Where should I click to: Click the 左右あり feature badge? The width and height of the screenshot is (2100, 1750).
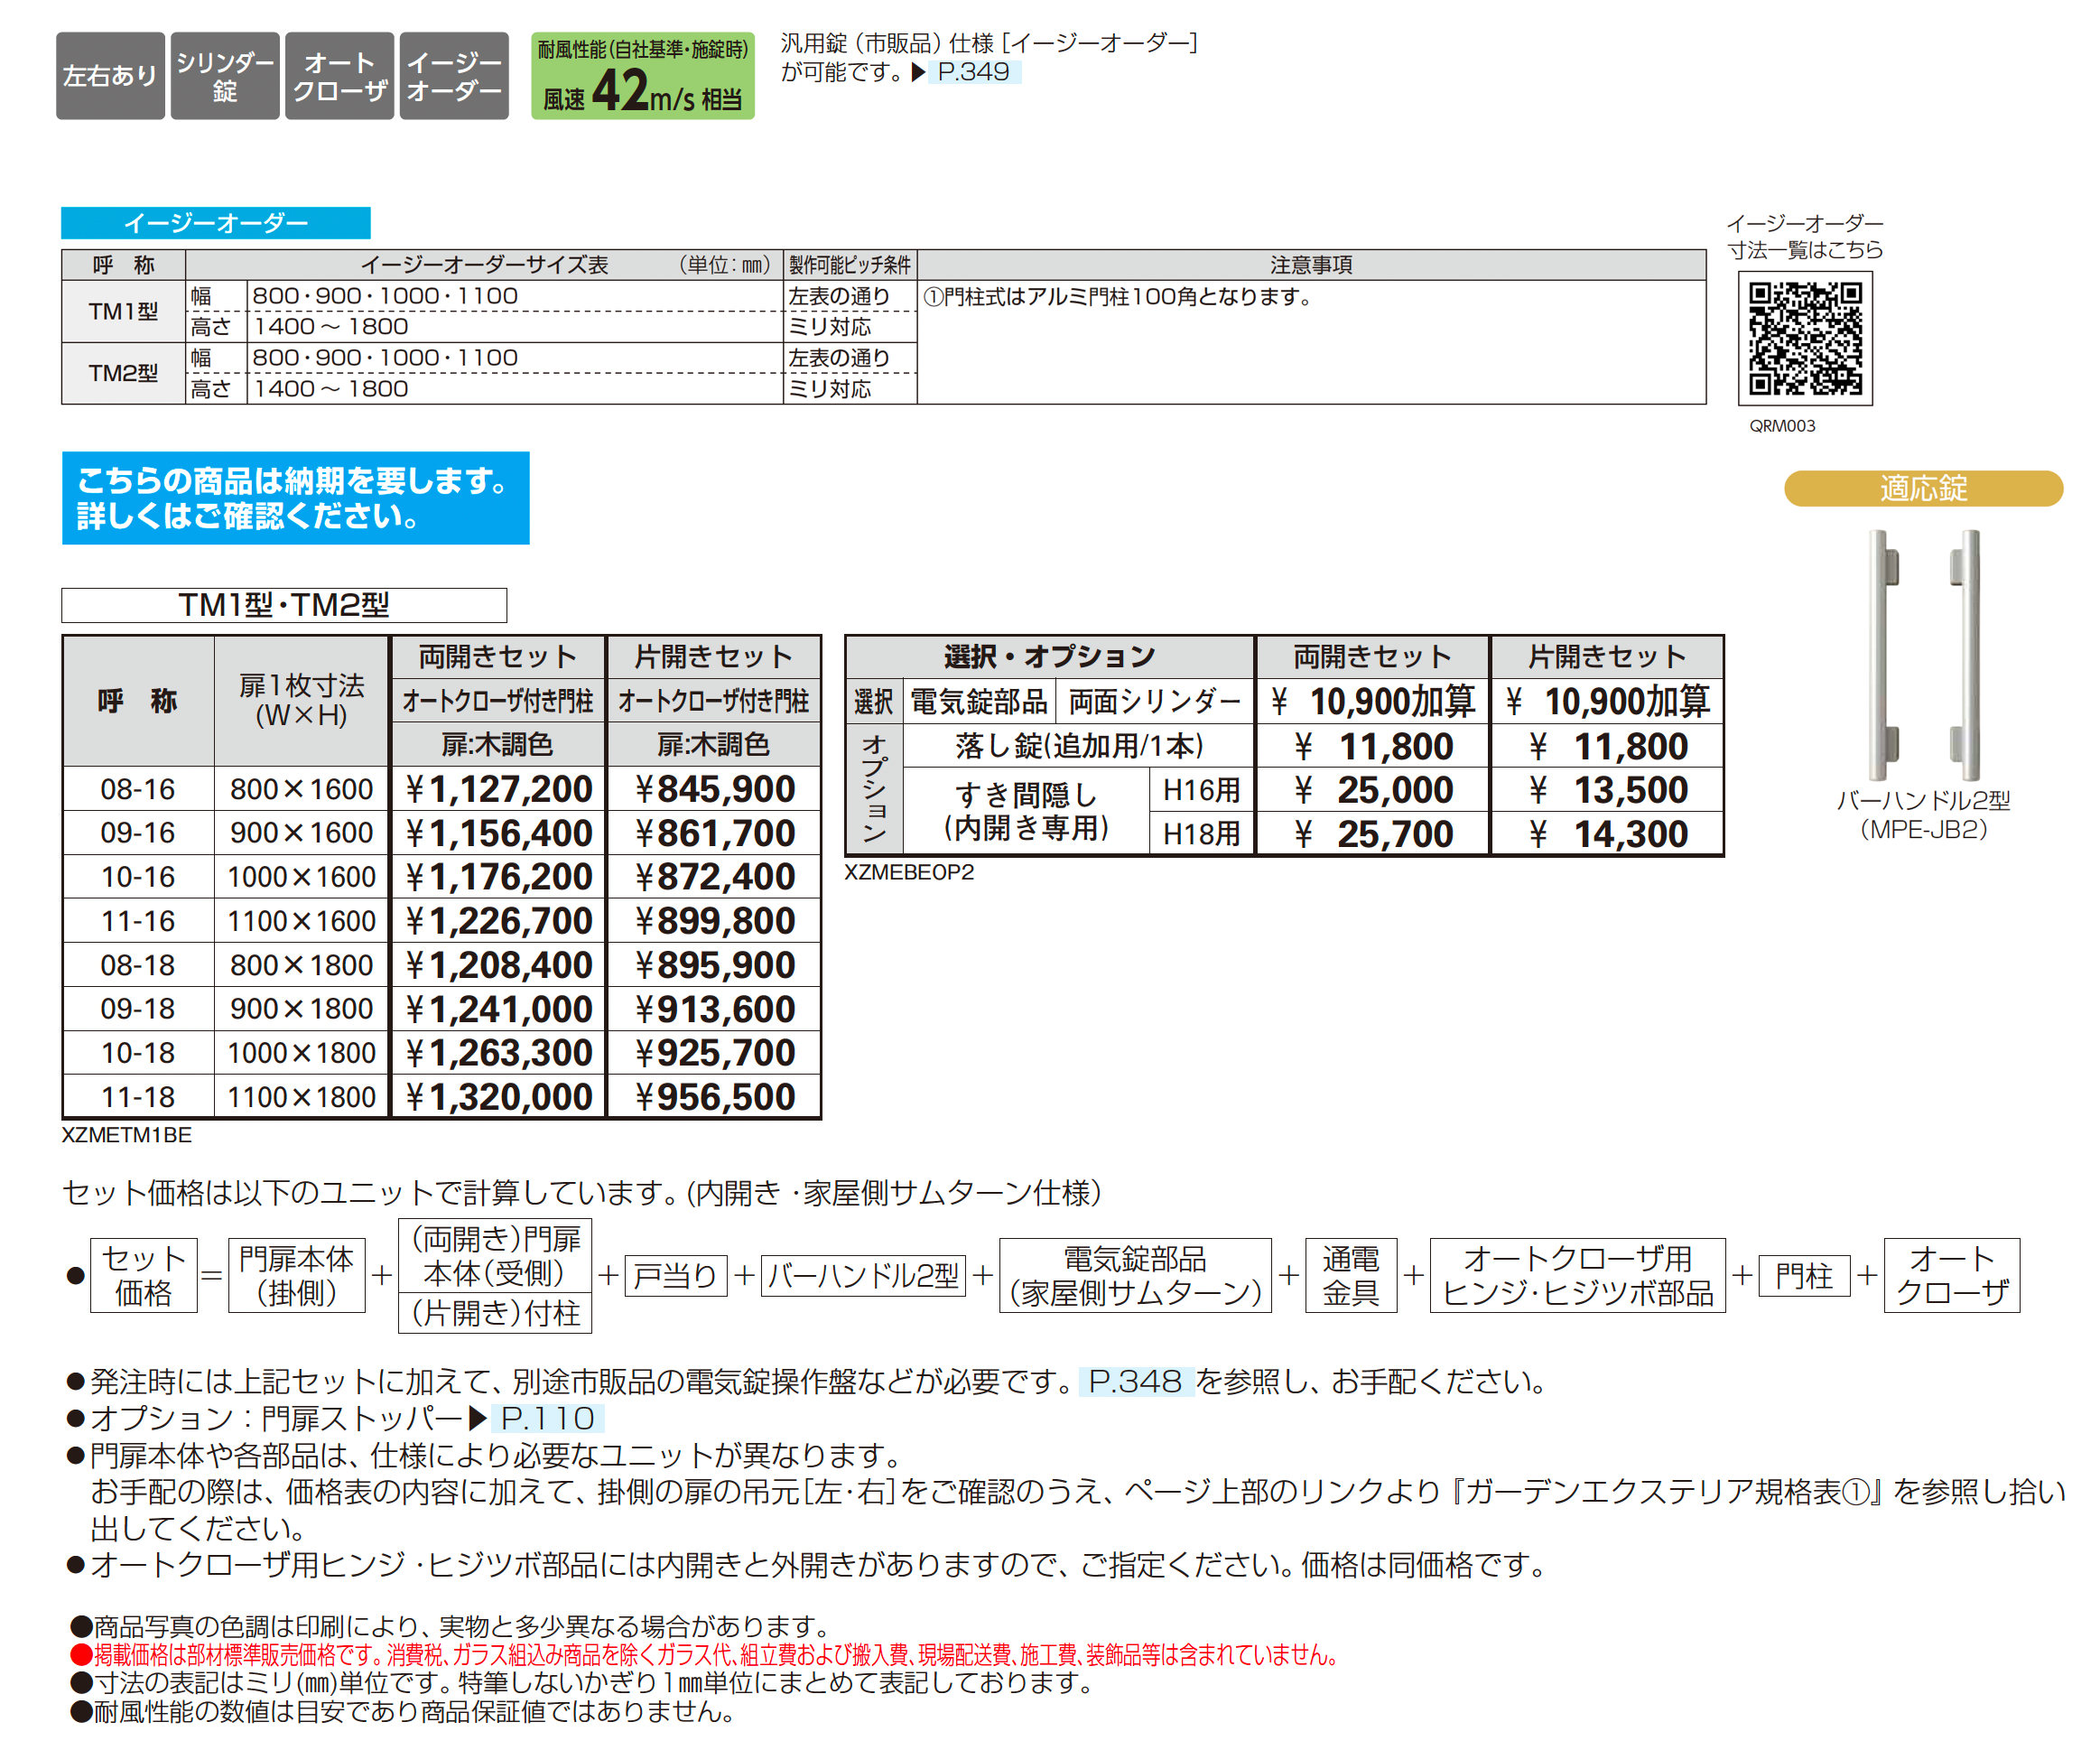(110, 76)
